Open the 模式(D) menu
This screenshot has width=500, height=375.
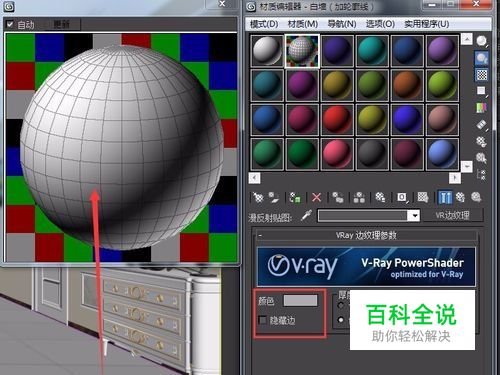264,24
